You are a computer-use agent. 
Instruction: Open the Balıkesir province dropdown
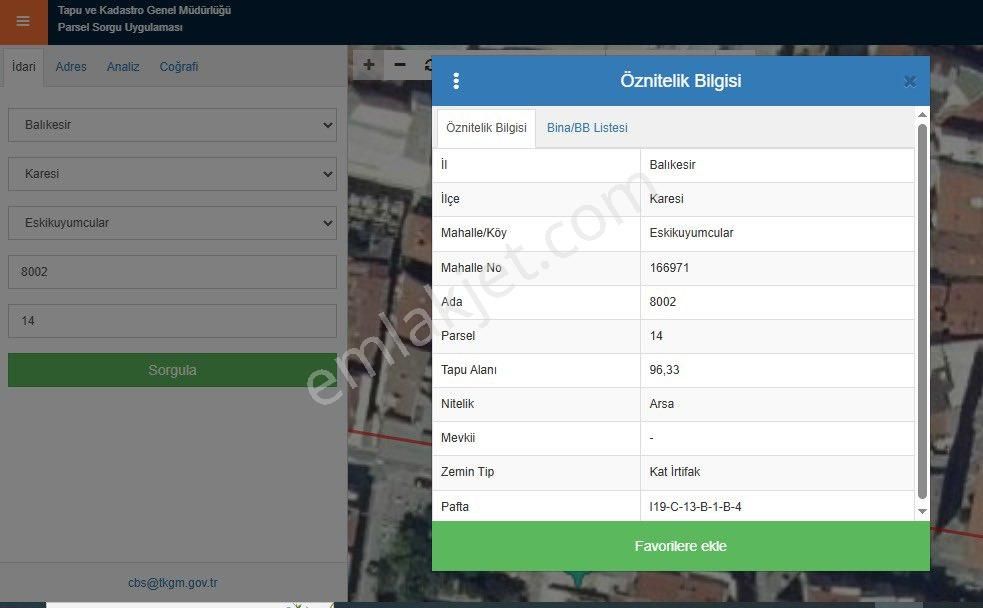point(171,124)
